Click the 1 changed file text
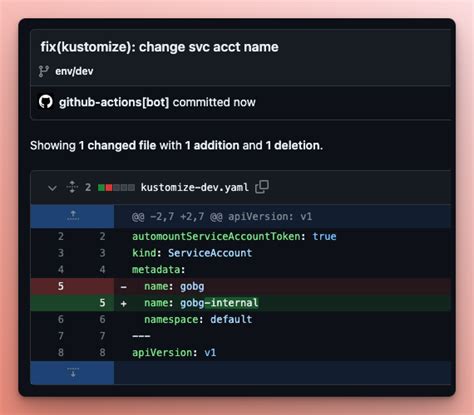The width and height of the screenshot is (474, 415). (x=117, y=145)
